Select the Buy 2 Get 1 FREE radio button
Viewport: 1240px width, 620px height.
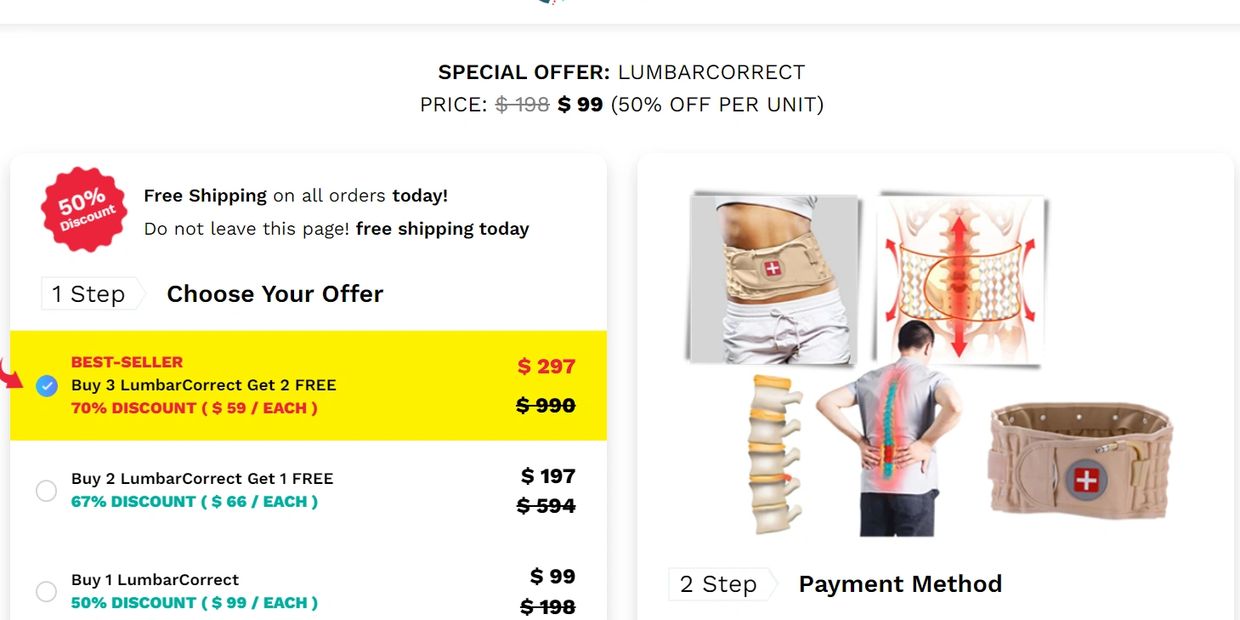46,490
